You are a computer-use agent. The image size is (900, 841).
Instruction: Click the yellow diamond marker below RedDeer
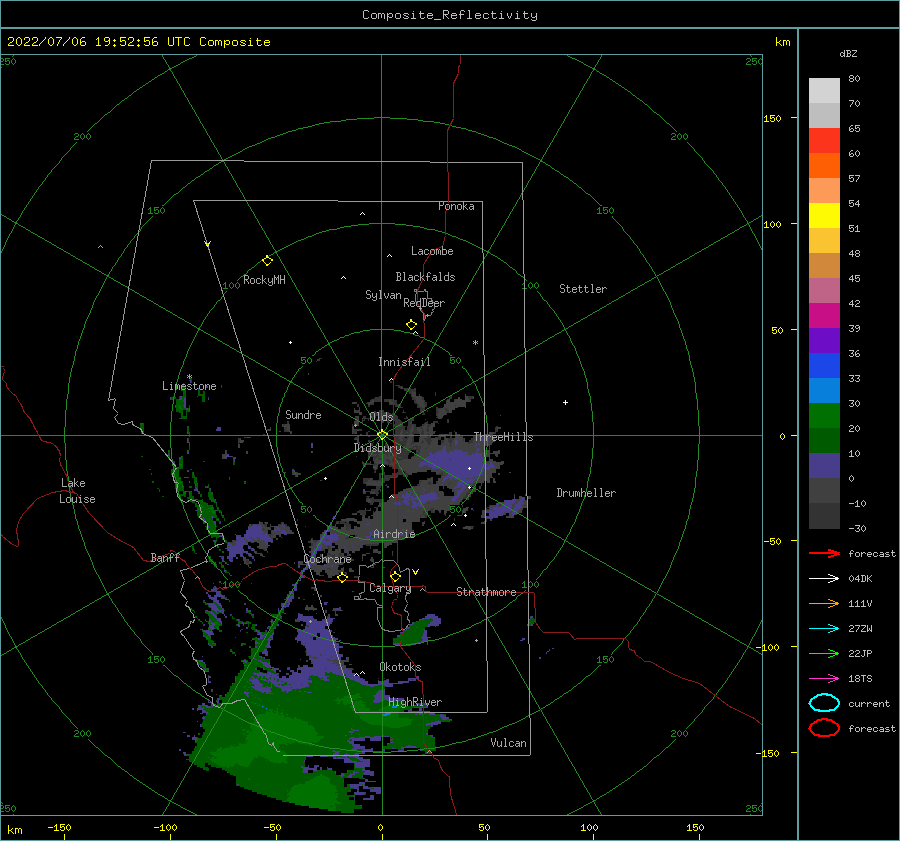(x=412, y=325)
